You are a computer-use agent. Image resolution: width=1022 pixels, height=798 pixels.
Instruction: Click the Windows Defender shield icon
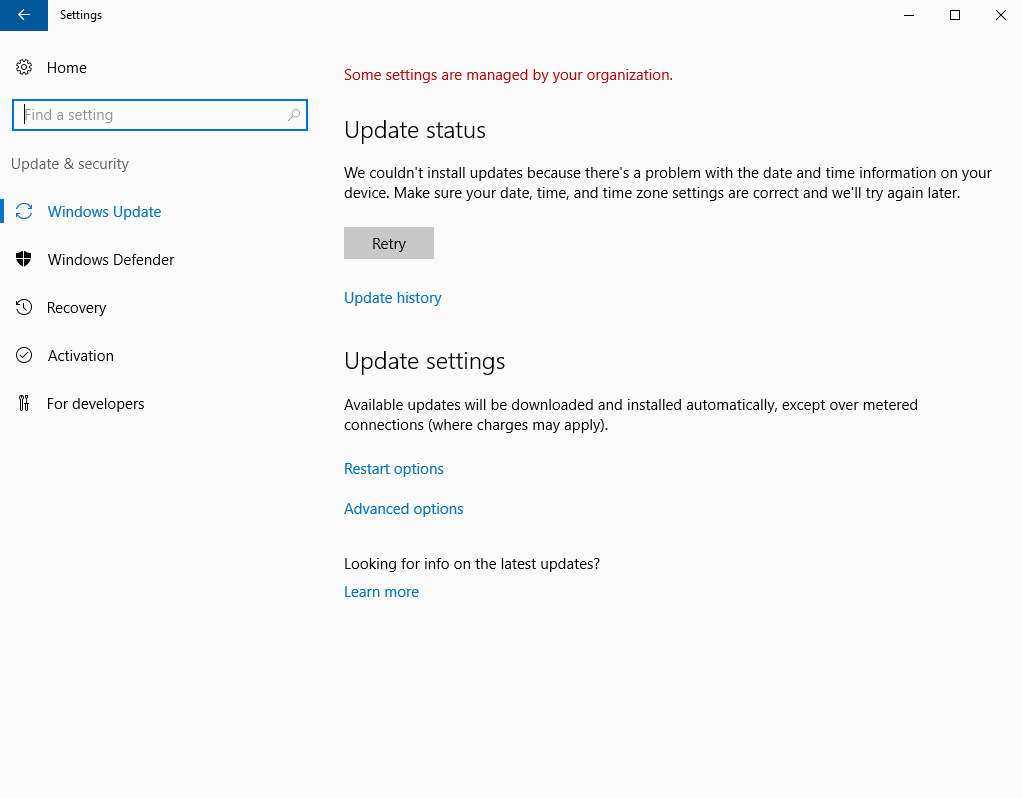(24, 260)
